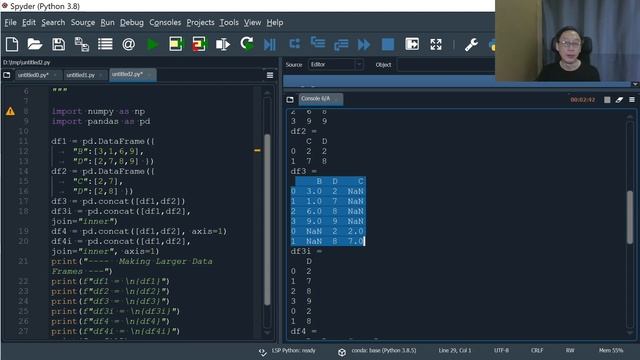Click the RW permission status entry
Viewport: 640px width, 360px height.
coord(570,351)
